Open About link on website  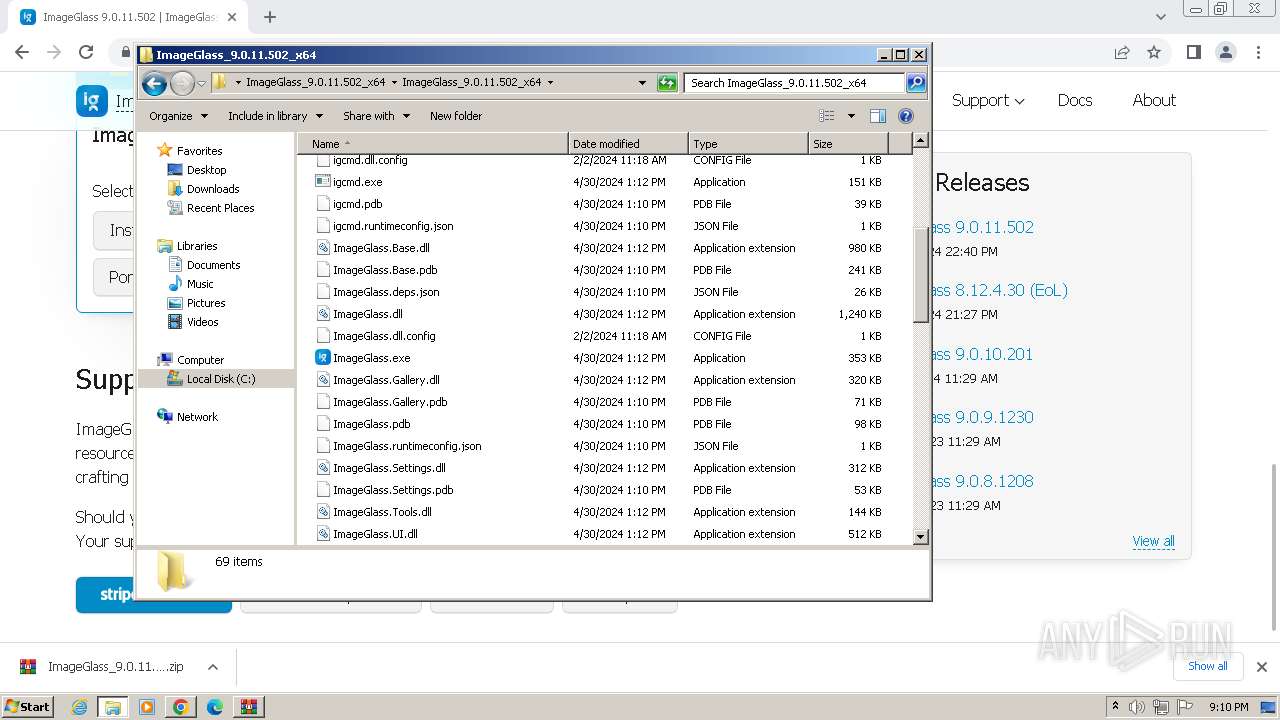click(x=1154, y=100)
